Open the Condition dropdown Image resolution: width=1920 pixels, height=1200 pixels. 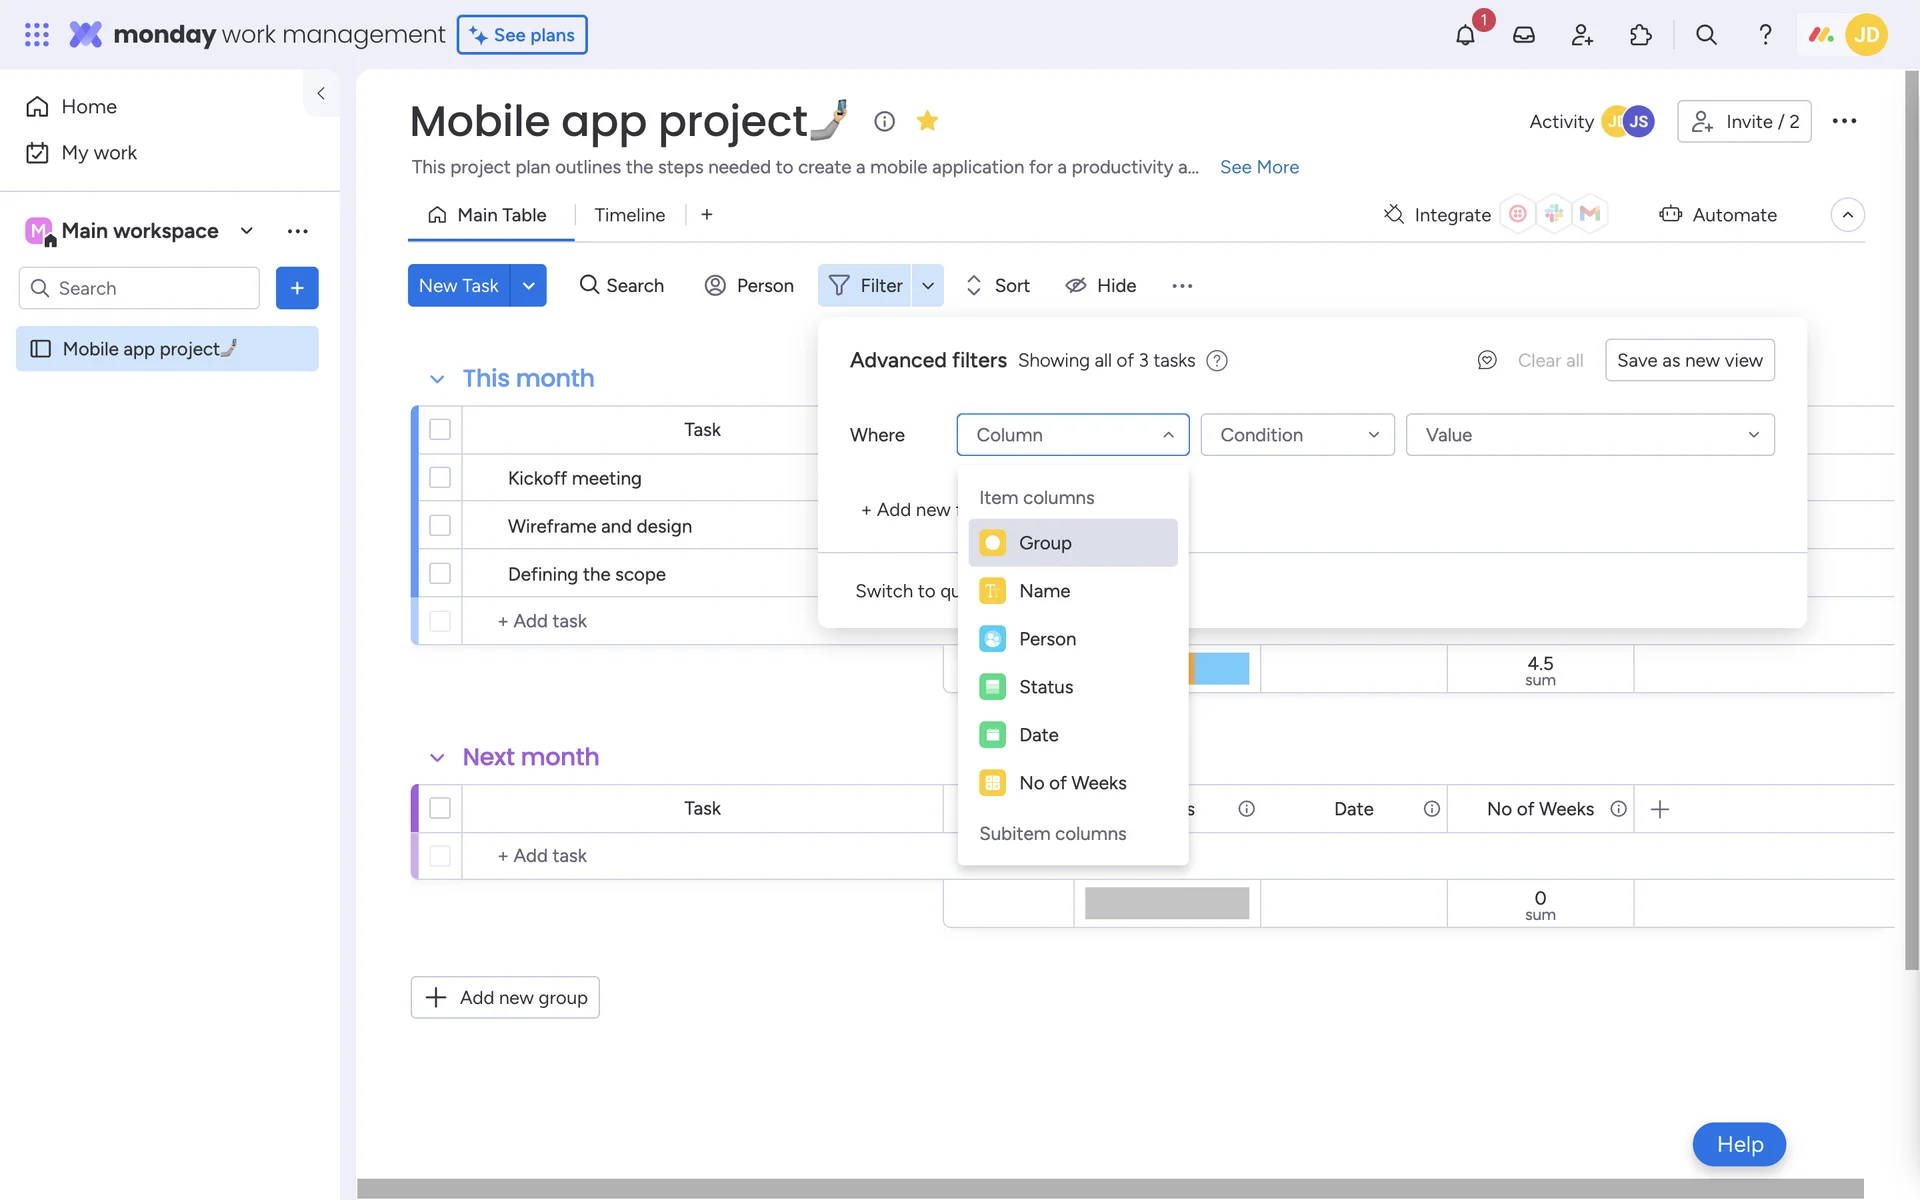point(1297,435)
